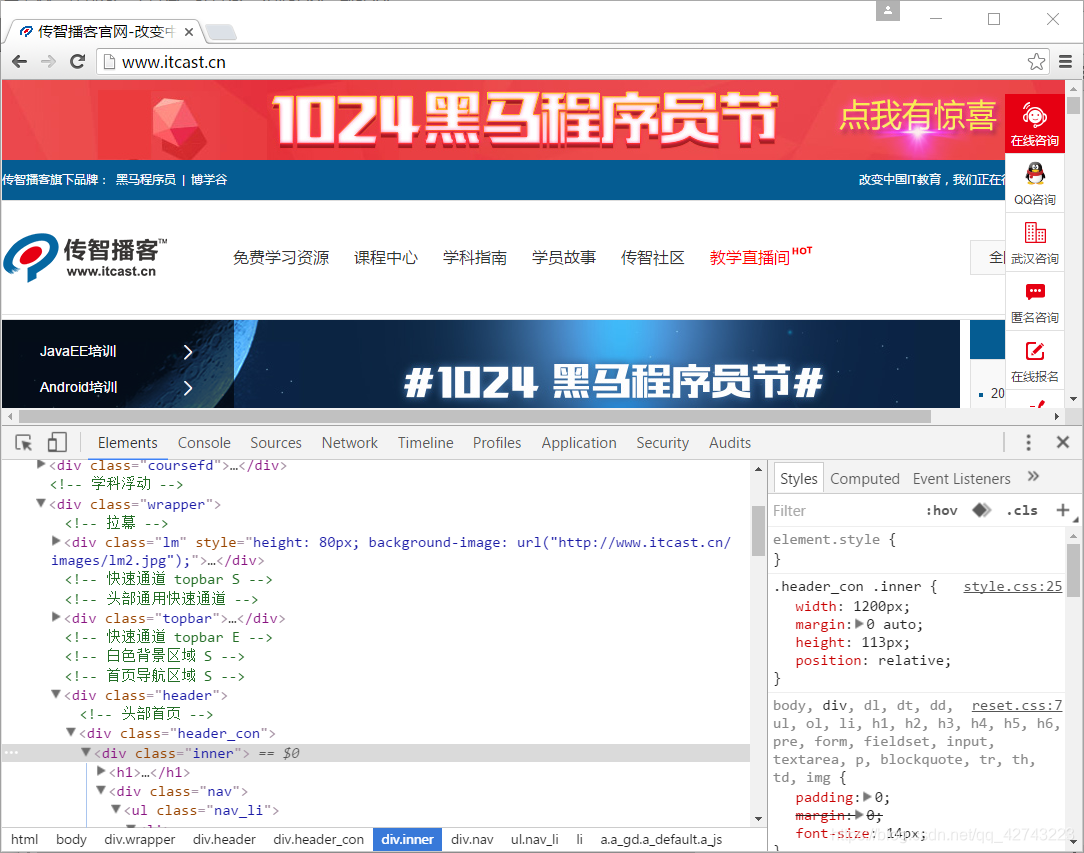Expand the h1 element node

[x=102, y=771]
